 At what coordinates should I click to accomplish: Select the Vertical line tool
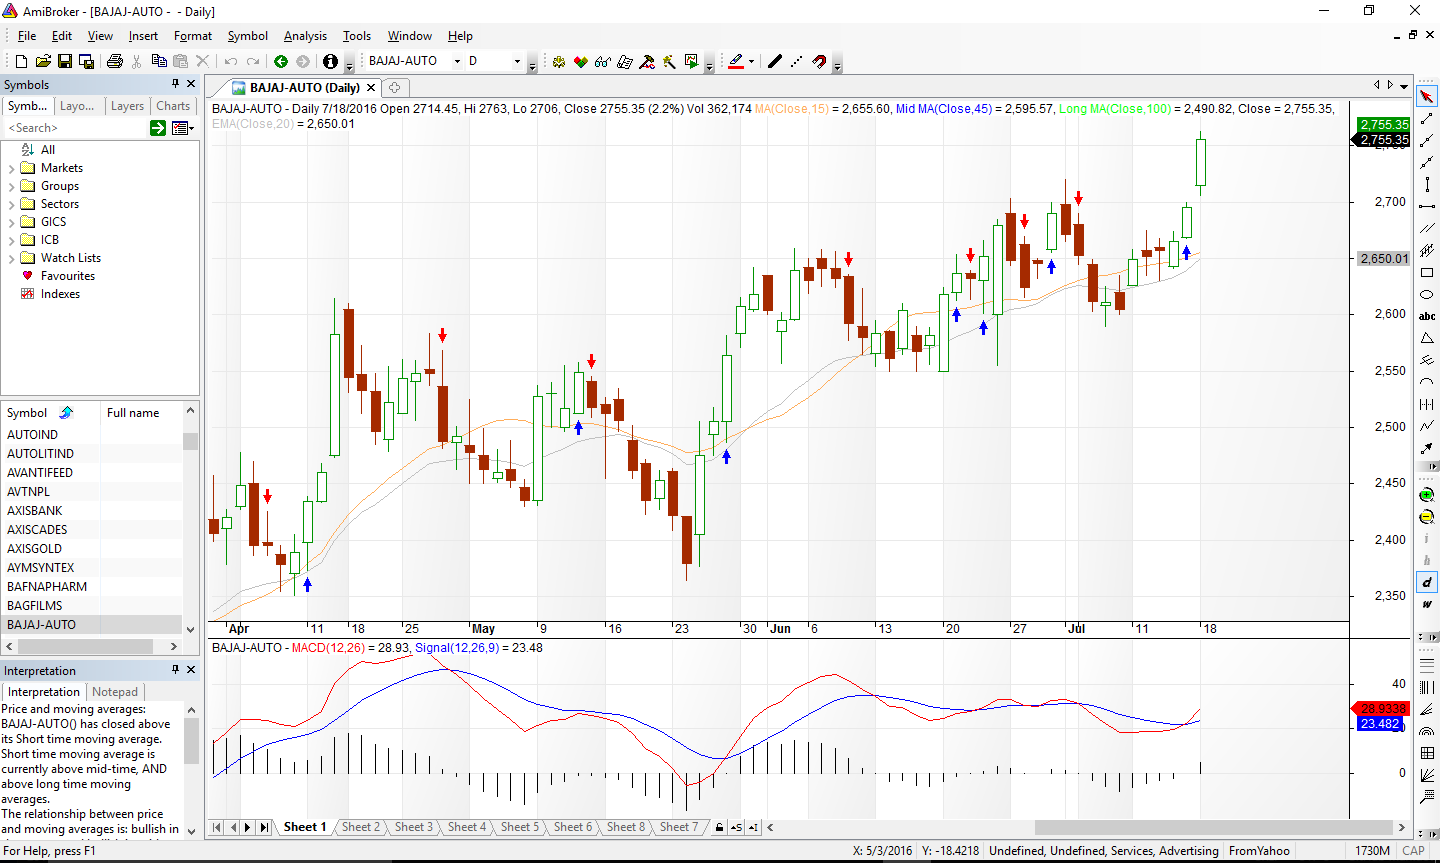[x=1427, y=184]
